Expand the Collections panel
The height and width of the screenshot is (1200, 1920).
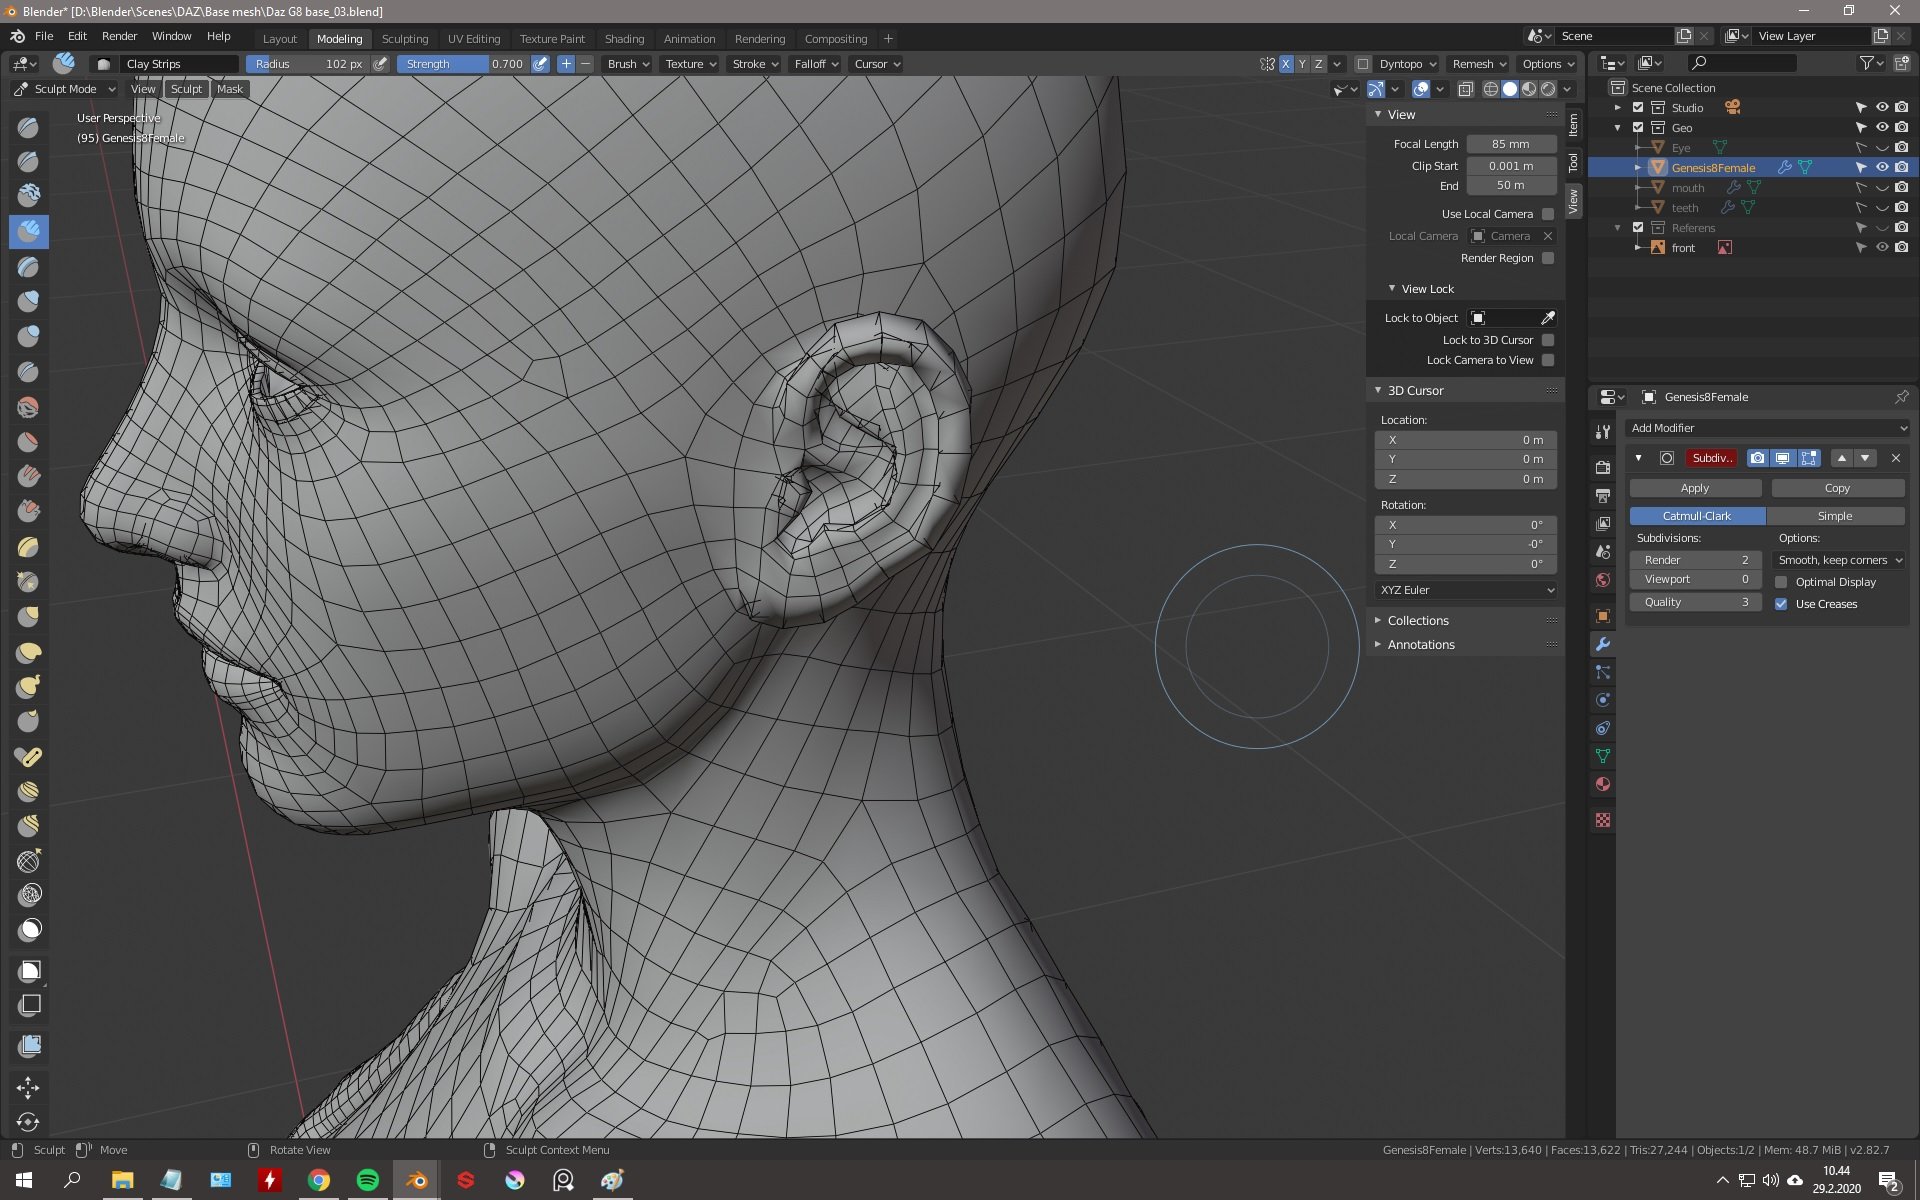click(x=1377, y=619)
